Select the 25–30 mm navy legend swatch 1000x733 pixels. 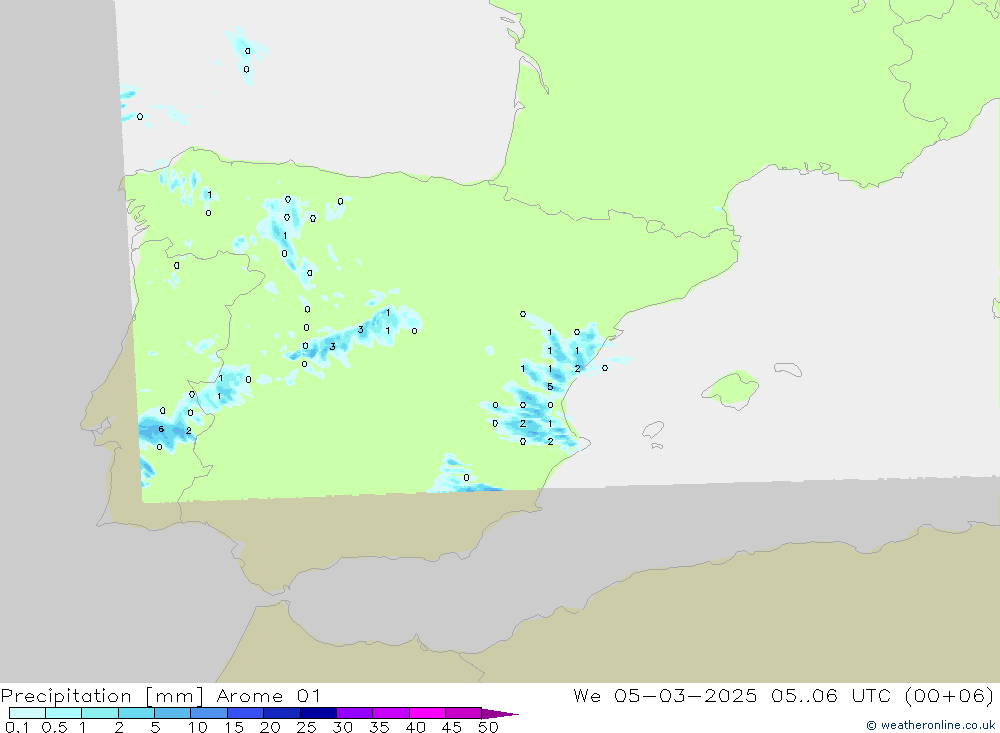(318, 713)
